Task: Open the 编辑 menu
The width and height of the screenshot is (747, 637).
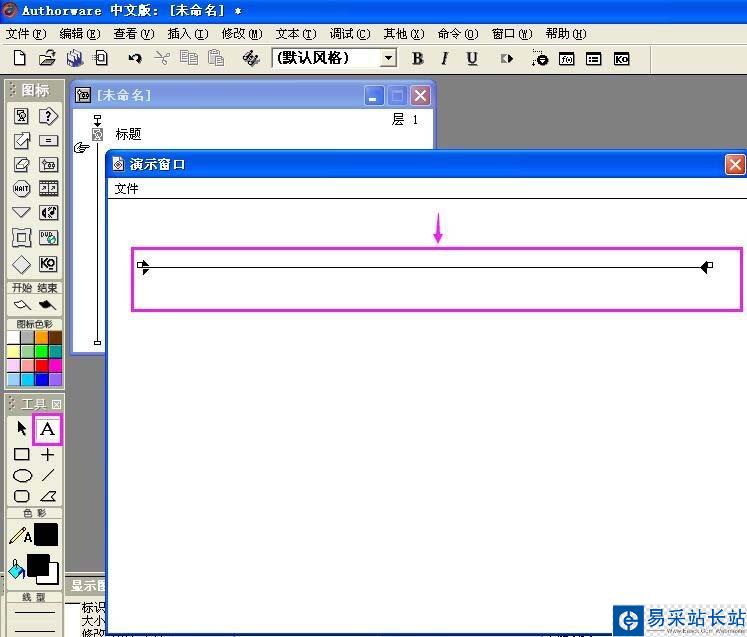Action: [x=80, y=34]
